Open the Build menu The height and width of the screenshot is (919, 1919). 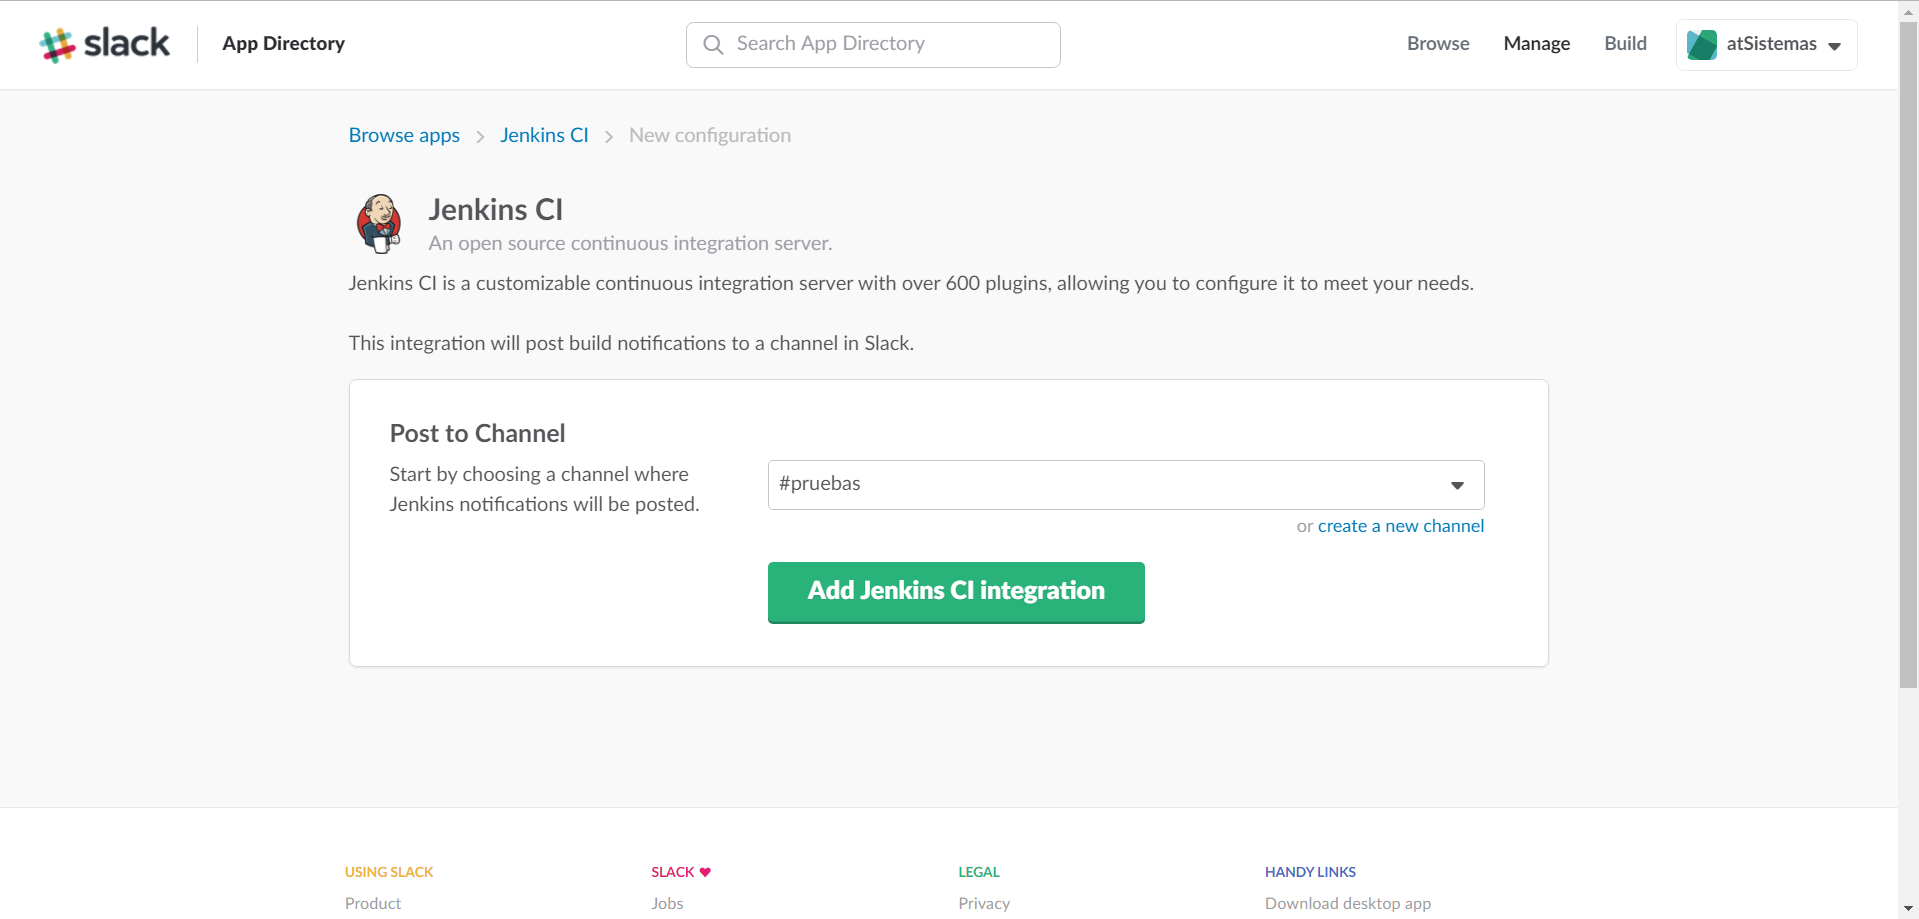1625,44
